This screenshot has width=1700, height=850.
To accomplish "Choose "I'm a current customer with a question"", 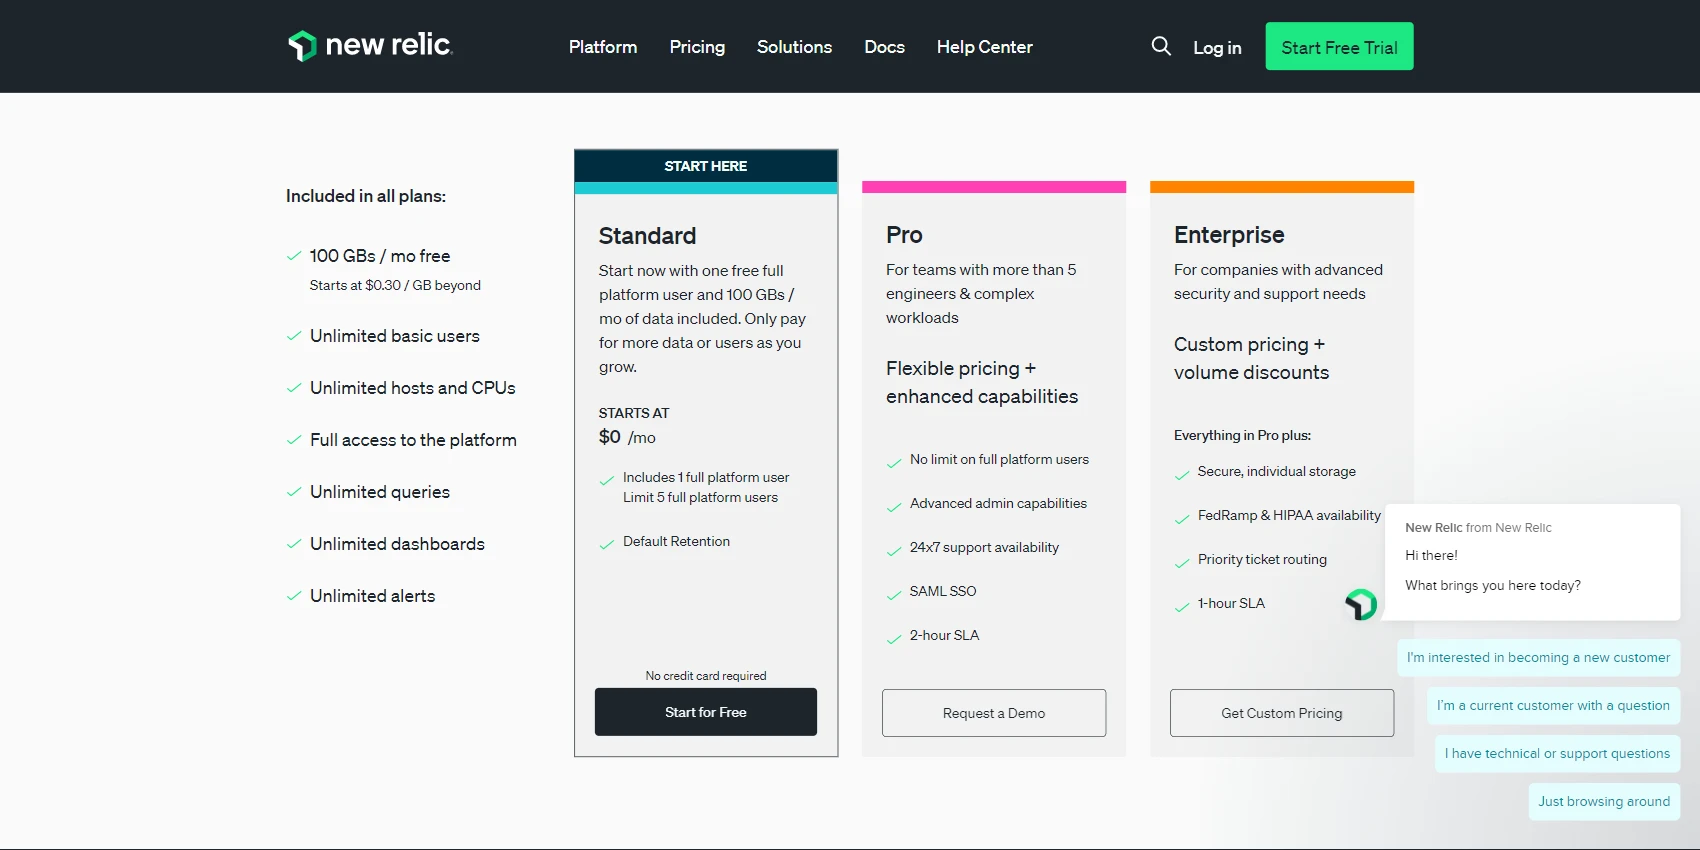I will tap(1553, 706).
